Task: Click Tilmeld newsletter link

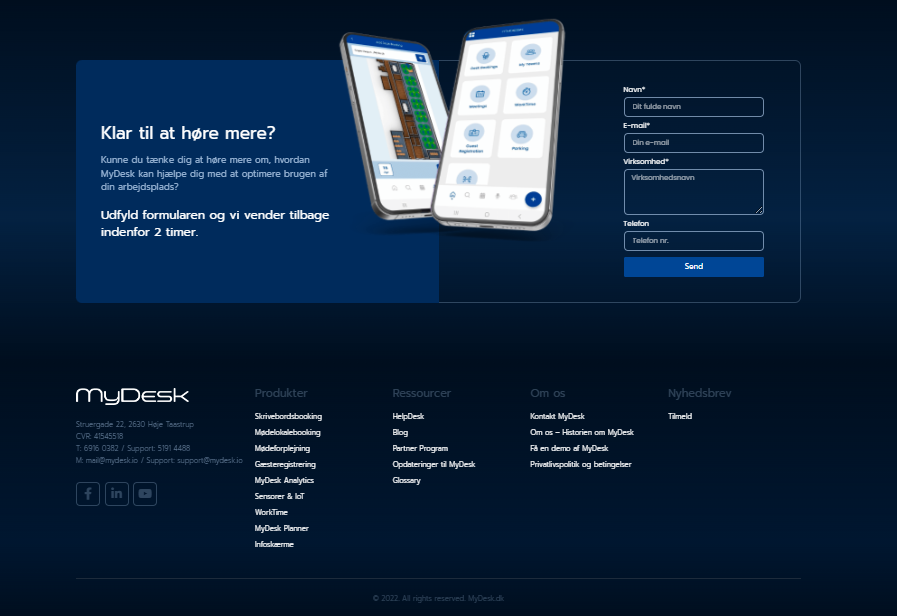Action: (680, 416)
